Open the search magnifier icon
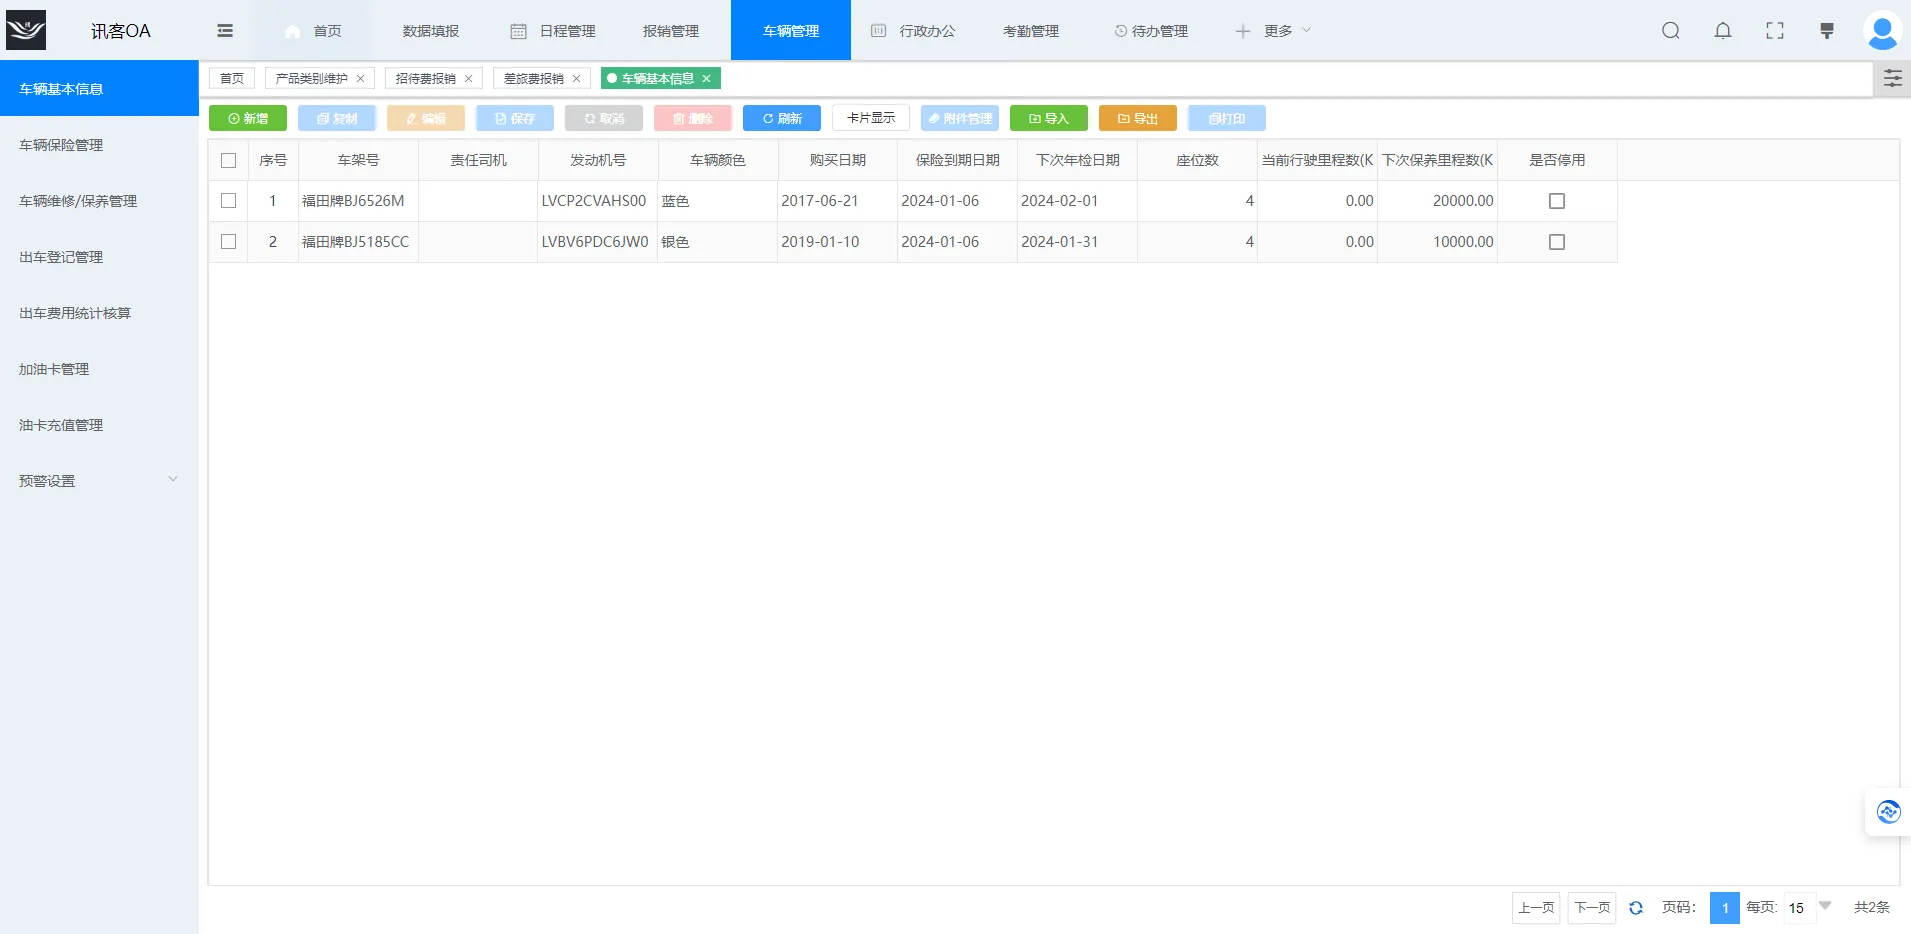The image size is (1911, 934). pyautogui.click(x=1671, y=31)
